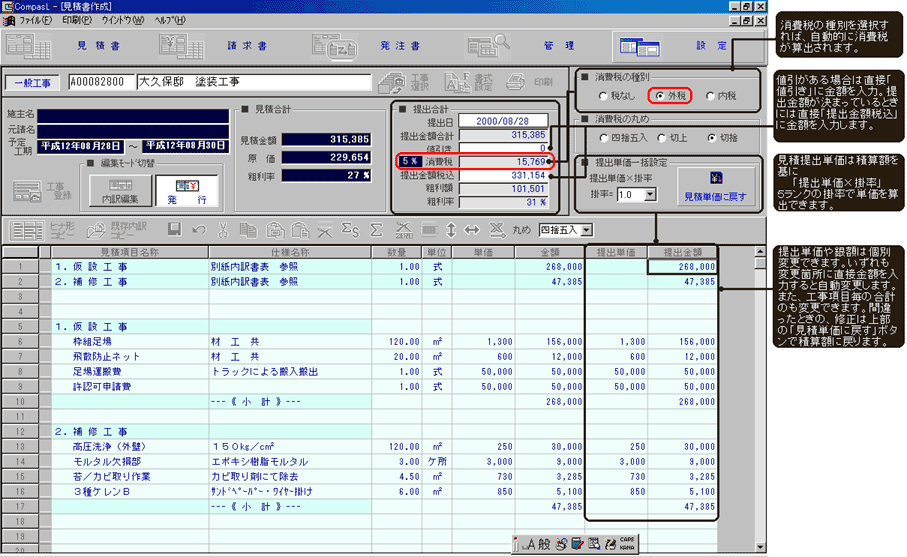Click the CAPS KANA IME indicator

pyautogui.click(x=627, y=543)
